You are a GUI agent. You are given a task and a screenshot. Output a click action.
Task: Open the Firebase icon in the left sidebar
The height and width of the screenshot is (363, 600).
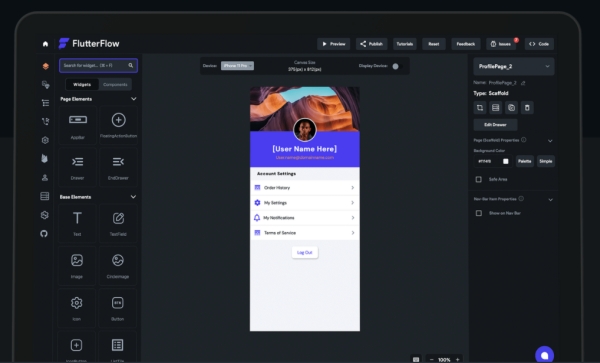tap(44, 158)
